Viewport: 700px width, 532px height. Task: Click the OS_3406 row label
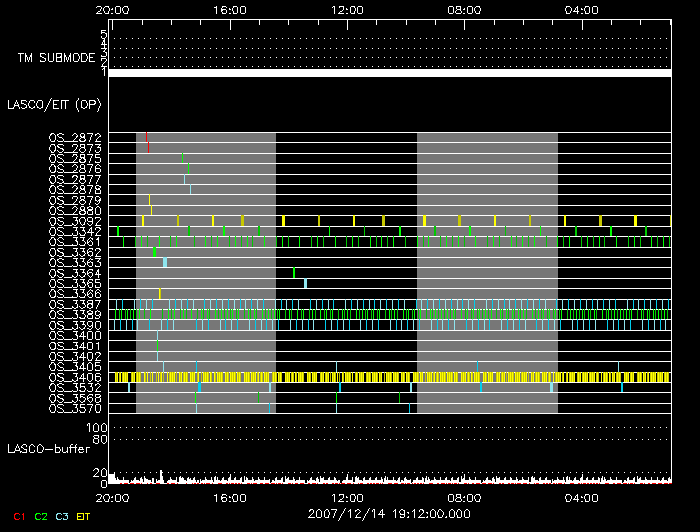coord(75,377)
